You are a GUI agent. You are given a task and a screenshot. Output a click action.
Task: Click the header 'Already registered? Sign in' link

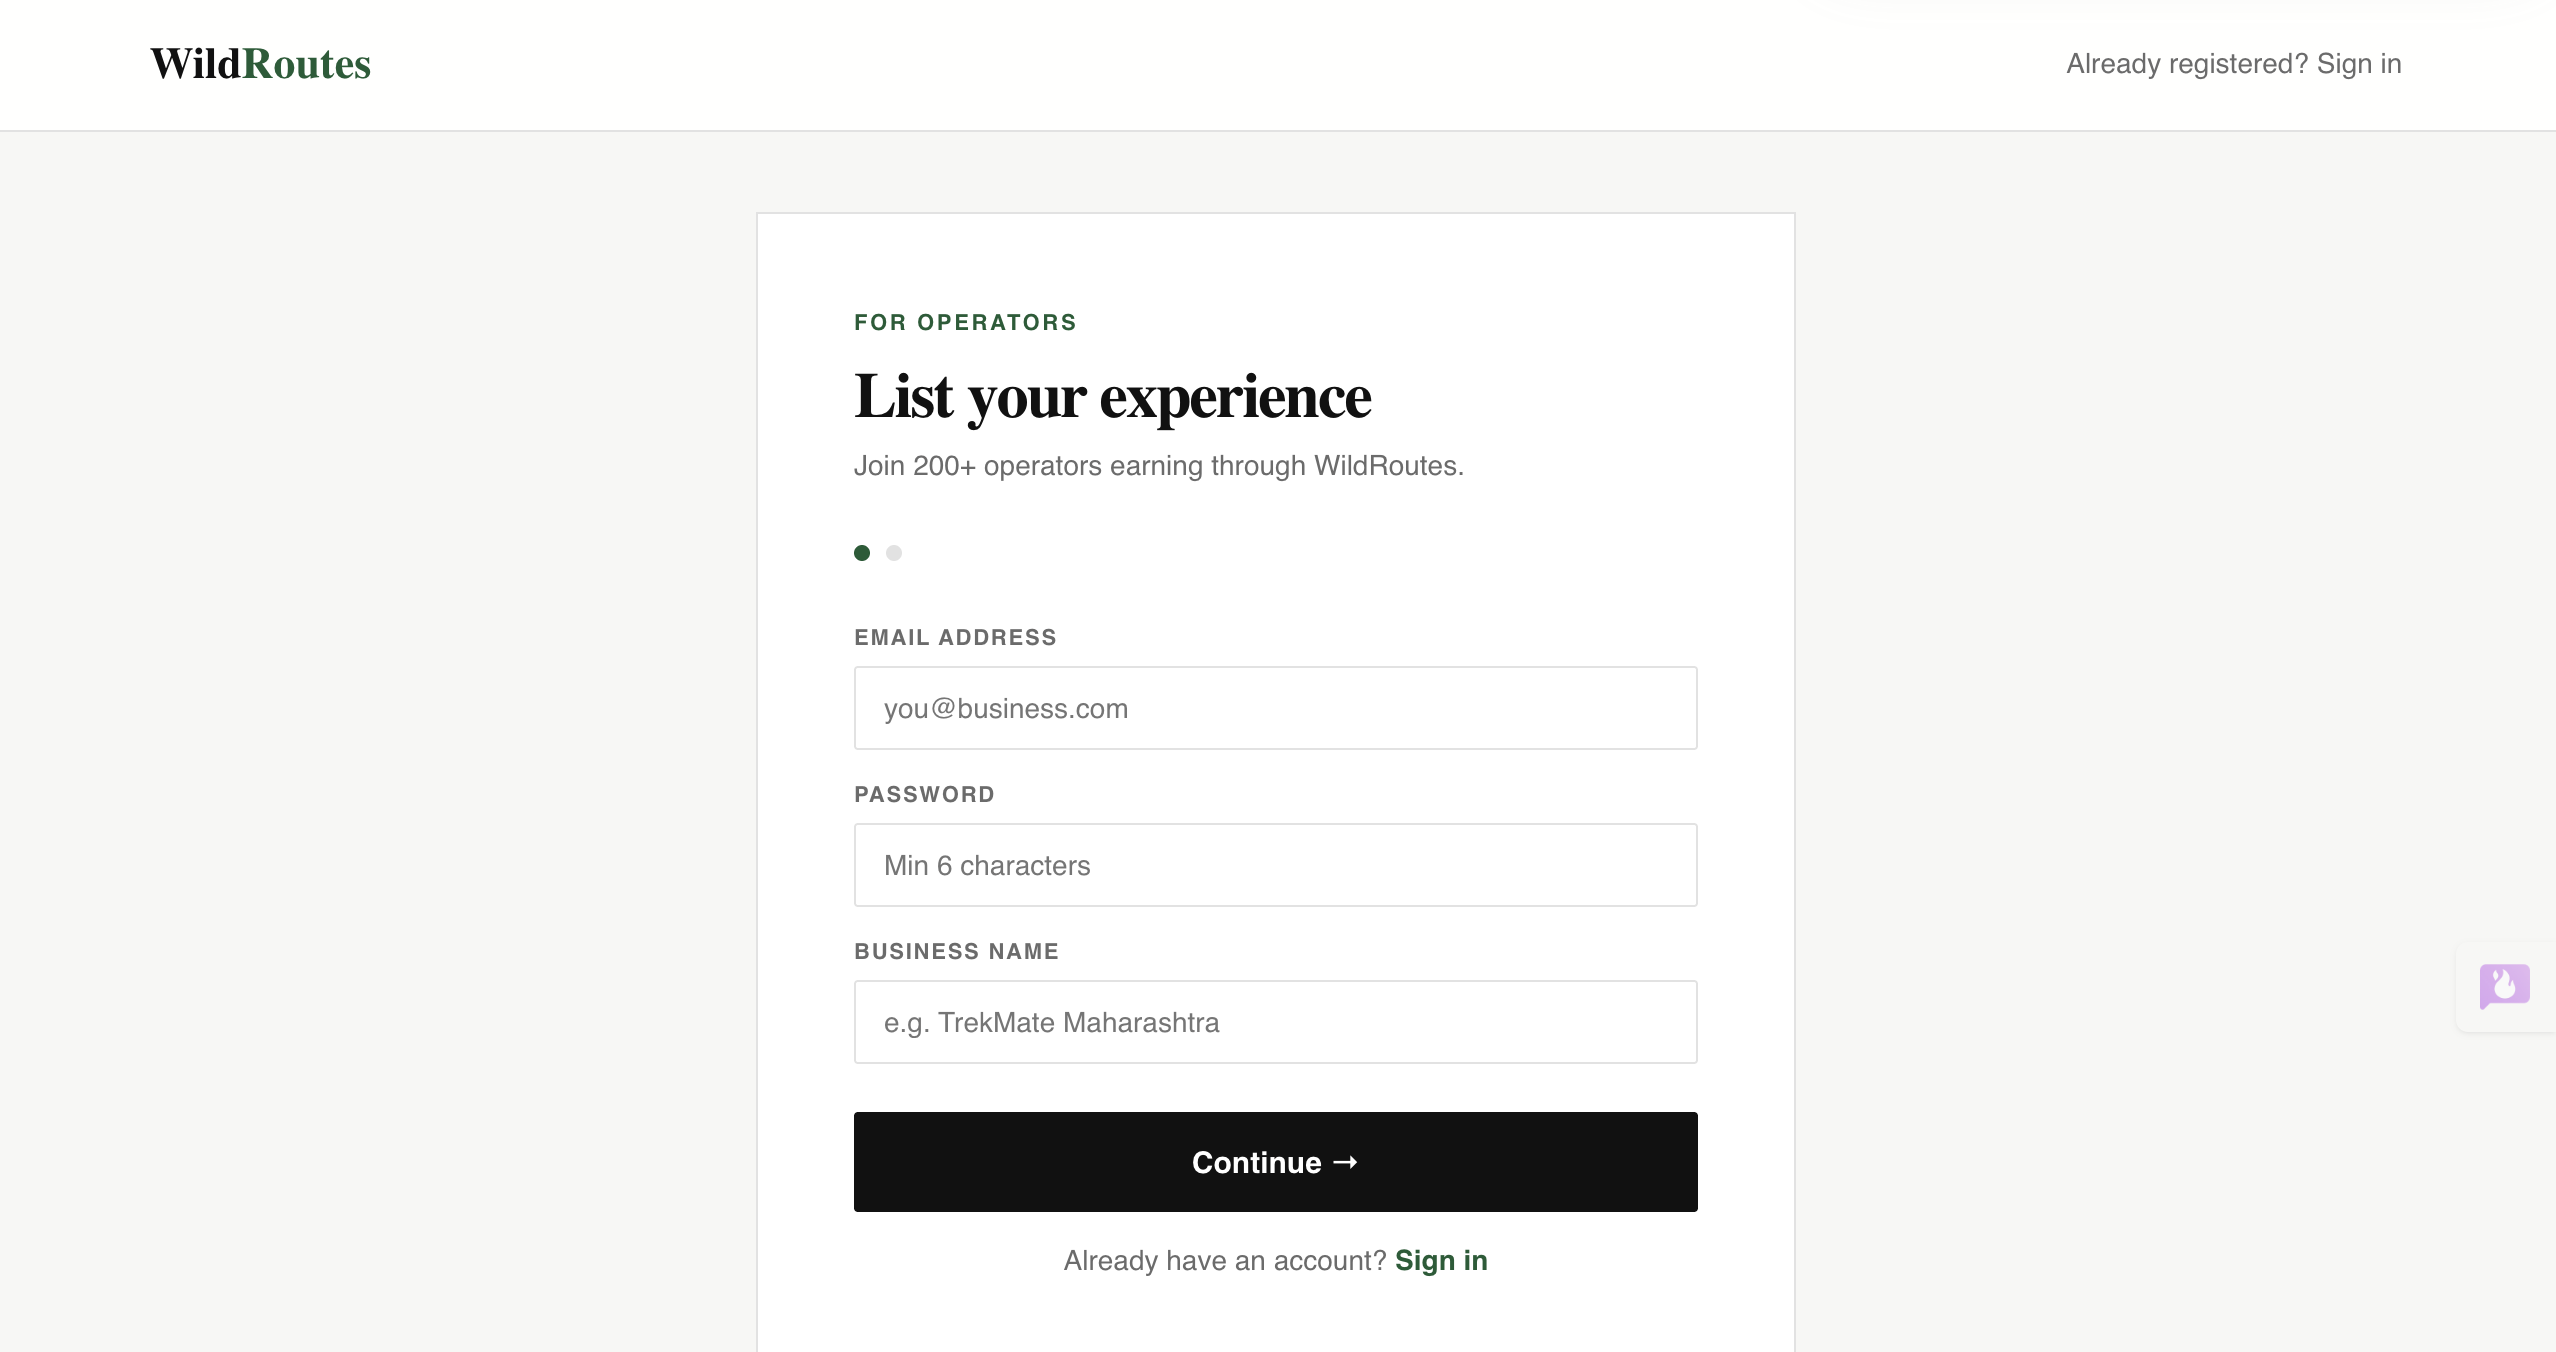[x=2234, y=64]
